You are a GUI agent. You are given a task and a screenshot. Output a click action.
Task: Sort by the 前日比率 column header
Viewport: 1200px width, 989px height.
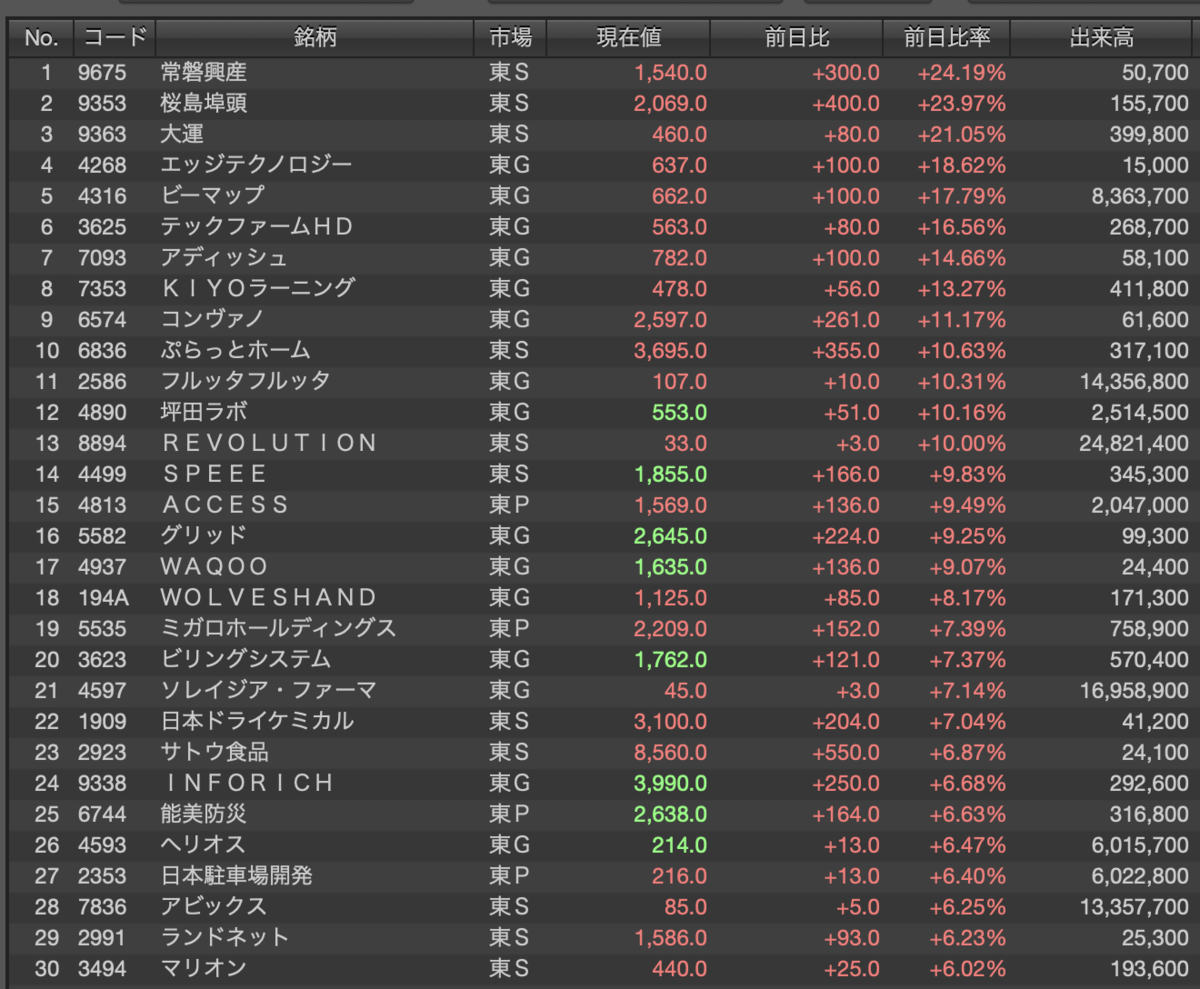tap(947, 38)
